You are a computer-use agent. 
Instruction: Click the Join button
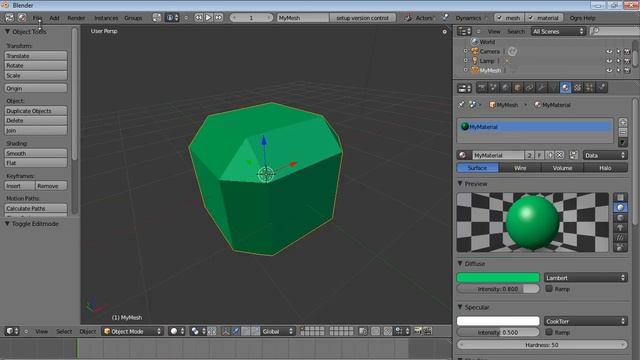click(36, 131)
